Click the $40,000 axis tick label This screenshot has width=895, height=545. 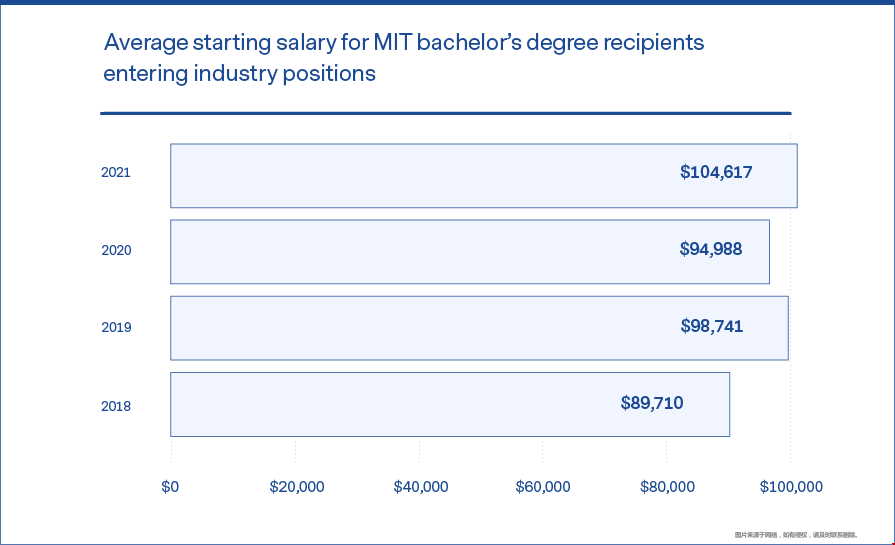pos(421,487)
